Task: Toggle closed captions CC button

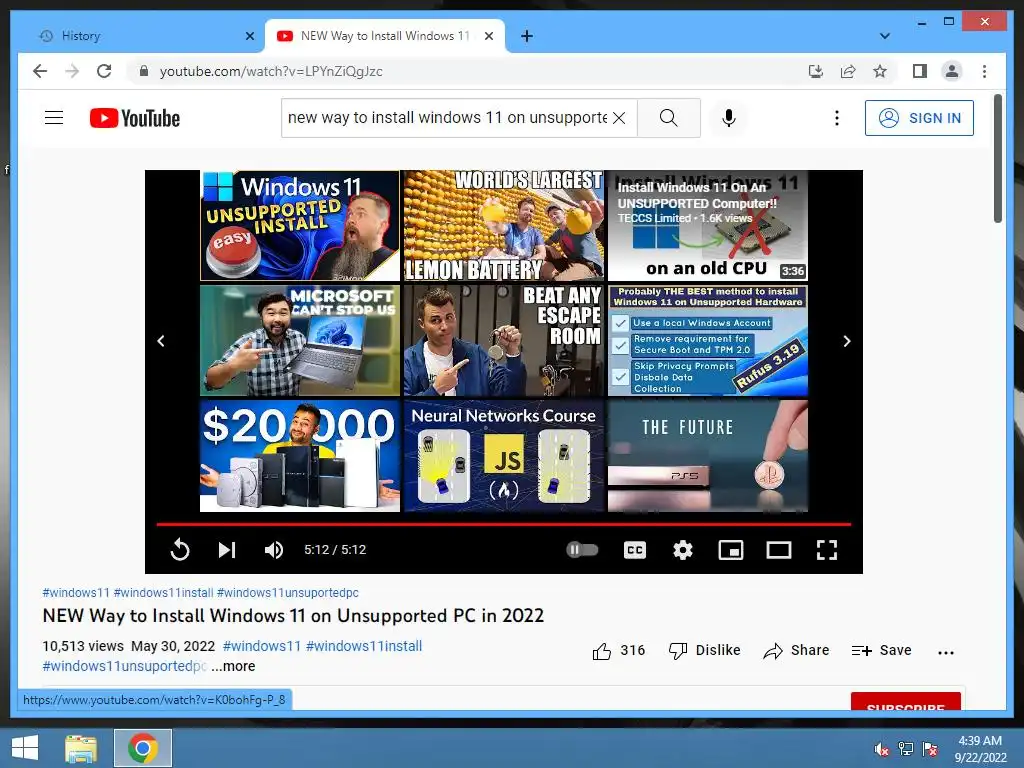Action: (635, 550)
